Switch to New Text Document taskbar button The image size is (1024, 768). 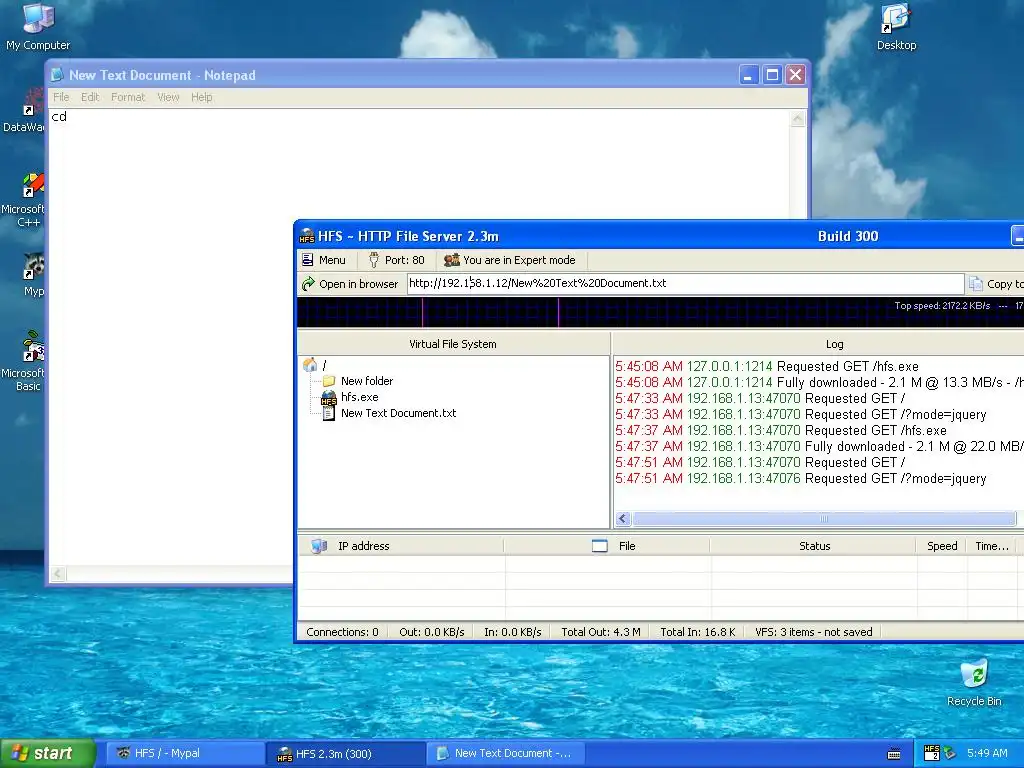point(507,753)
